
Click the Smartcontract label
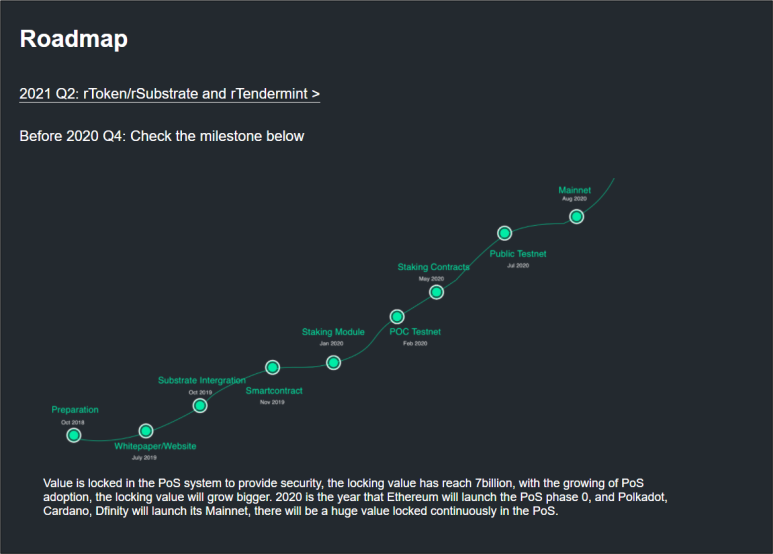coord(274,391)
